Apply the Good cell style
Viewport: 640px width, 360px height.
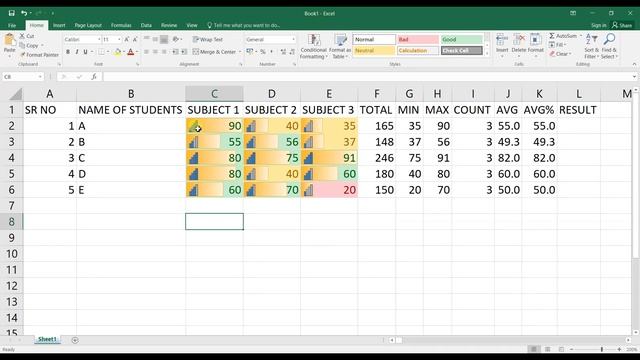(462, 40)
